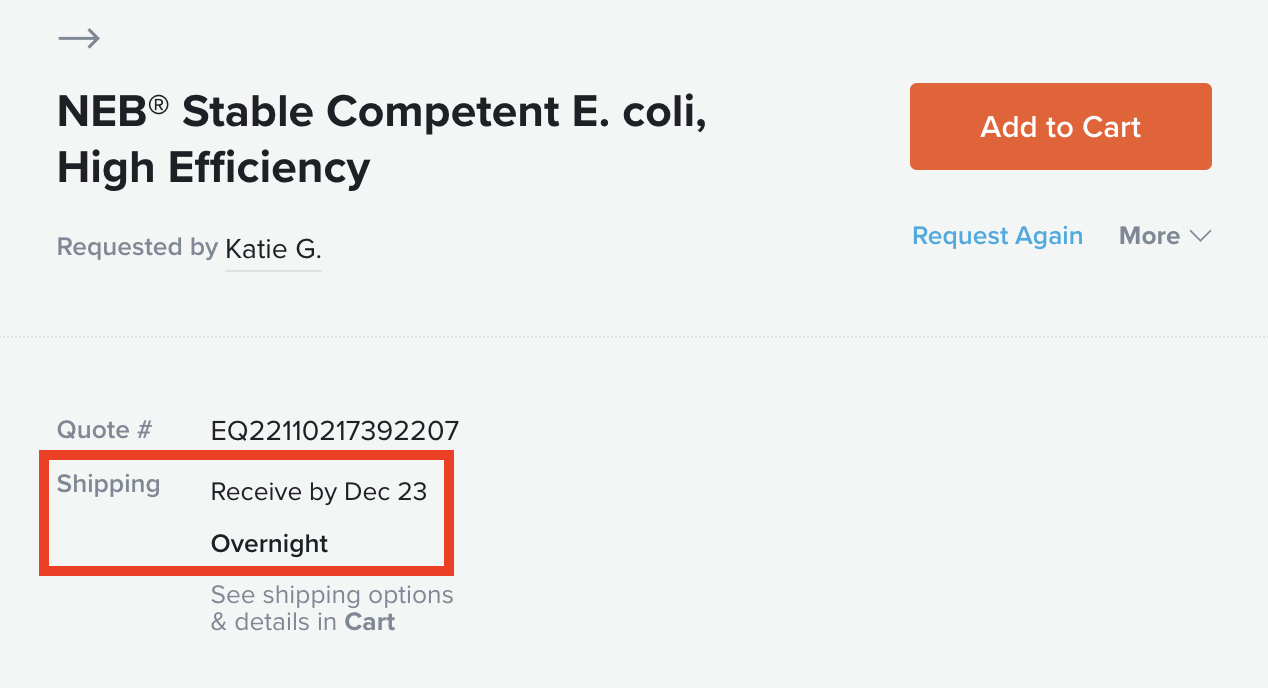1268x688 pixels.
Task: Click the NEB Stable Competent E. coli title
Action: (382, 112)
